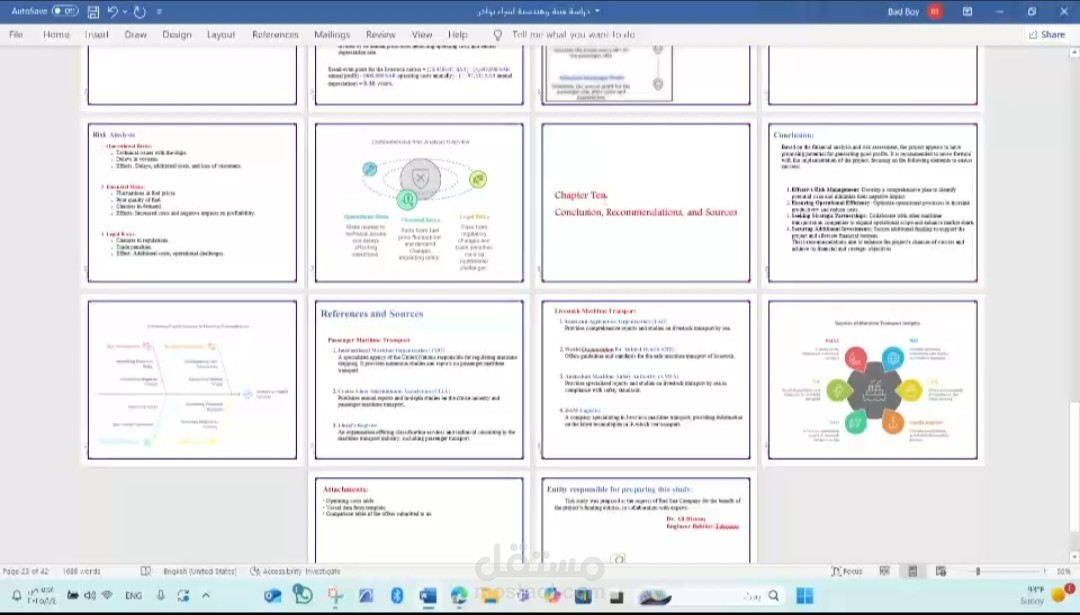Click the vertical scrollbar down arrow
The image size is (1080, 615).
1074,556
